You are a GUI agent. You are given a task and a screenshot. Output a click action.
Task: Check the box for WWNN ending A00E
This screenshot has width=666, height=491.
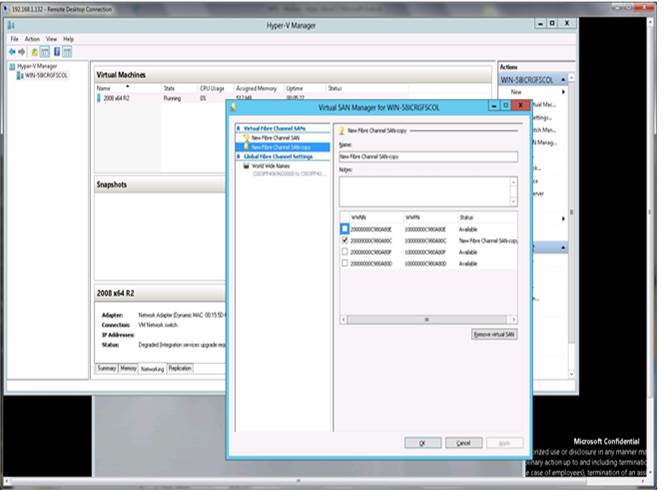click(346, 229)
